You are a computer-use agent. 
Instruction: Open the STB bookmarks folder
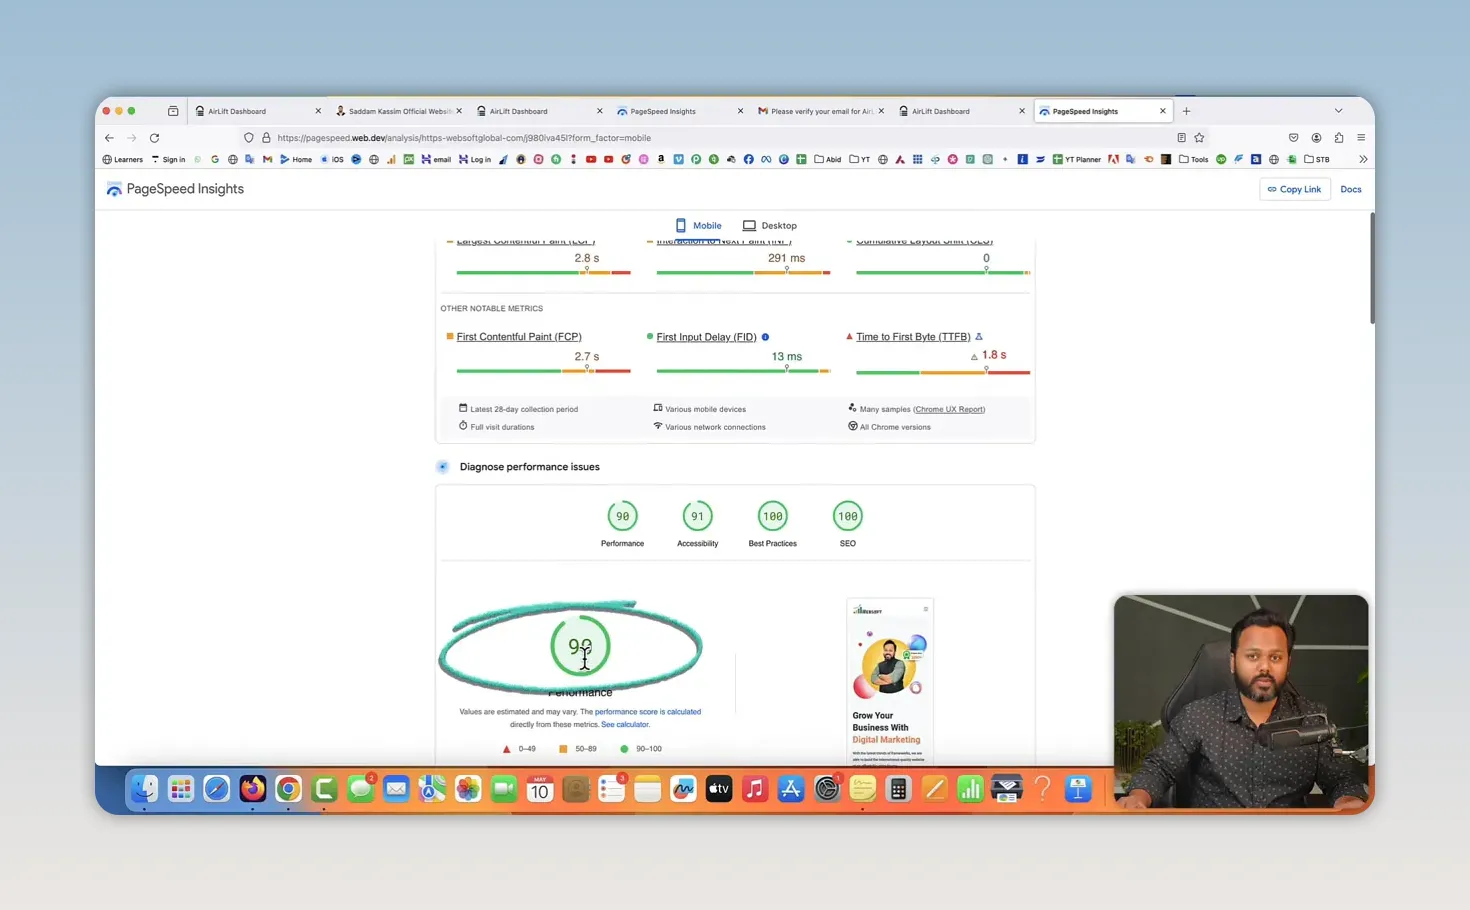[x=1317, y=159]
